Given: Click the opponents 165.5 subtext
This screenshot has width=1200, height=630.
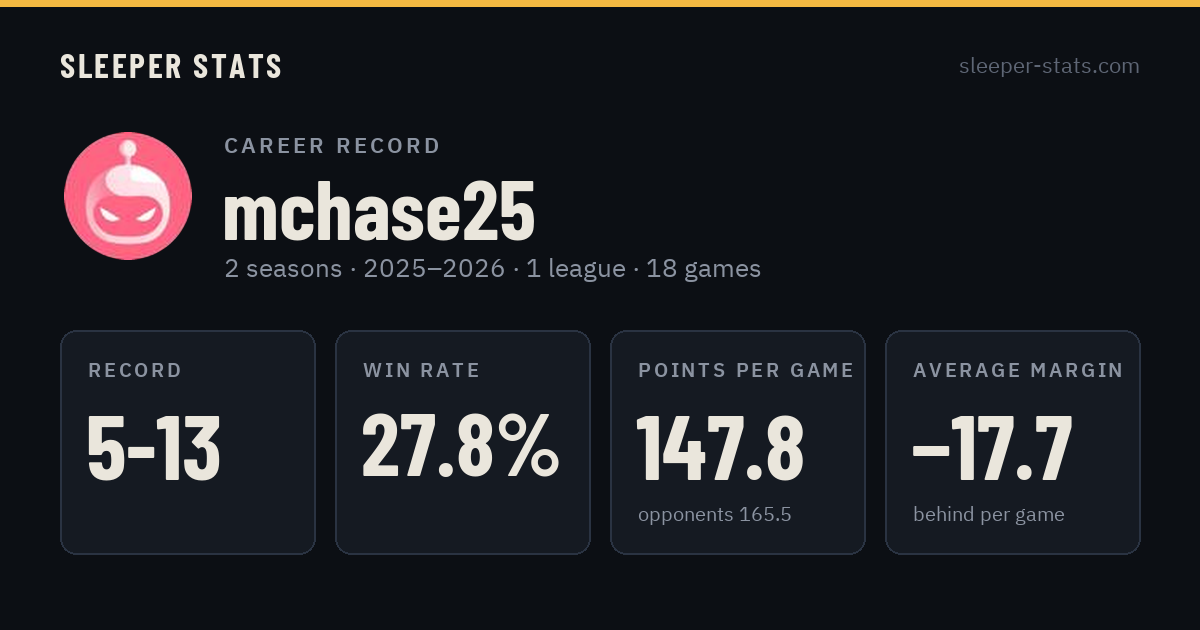Looking at the screenshot, I should [x=714, y=515].
